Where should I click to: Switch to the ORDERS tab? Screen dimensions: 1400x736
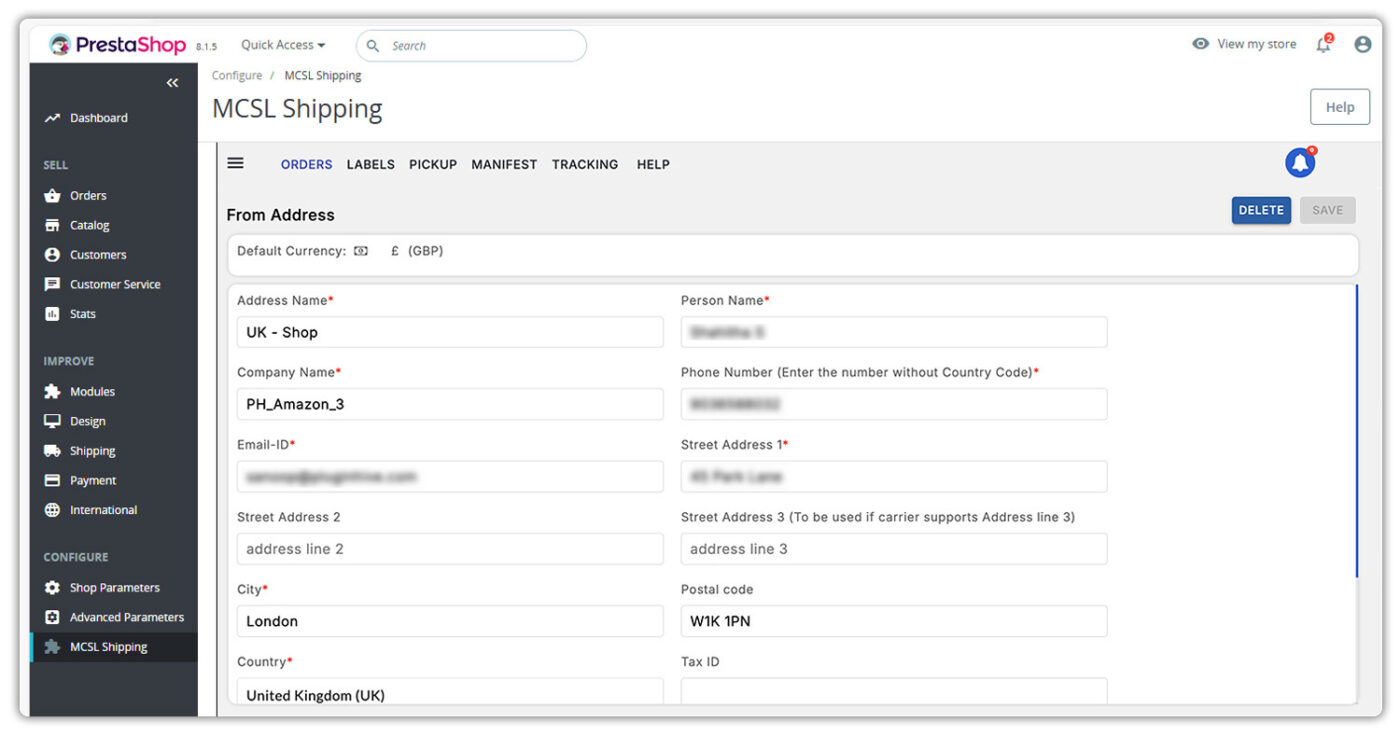[x=306, y=164]
